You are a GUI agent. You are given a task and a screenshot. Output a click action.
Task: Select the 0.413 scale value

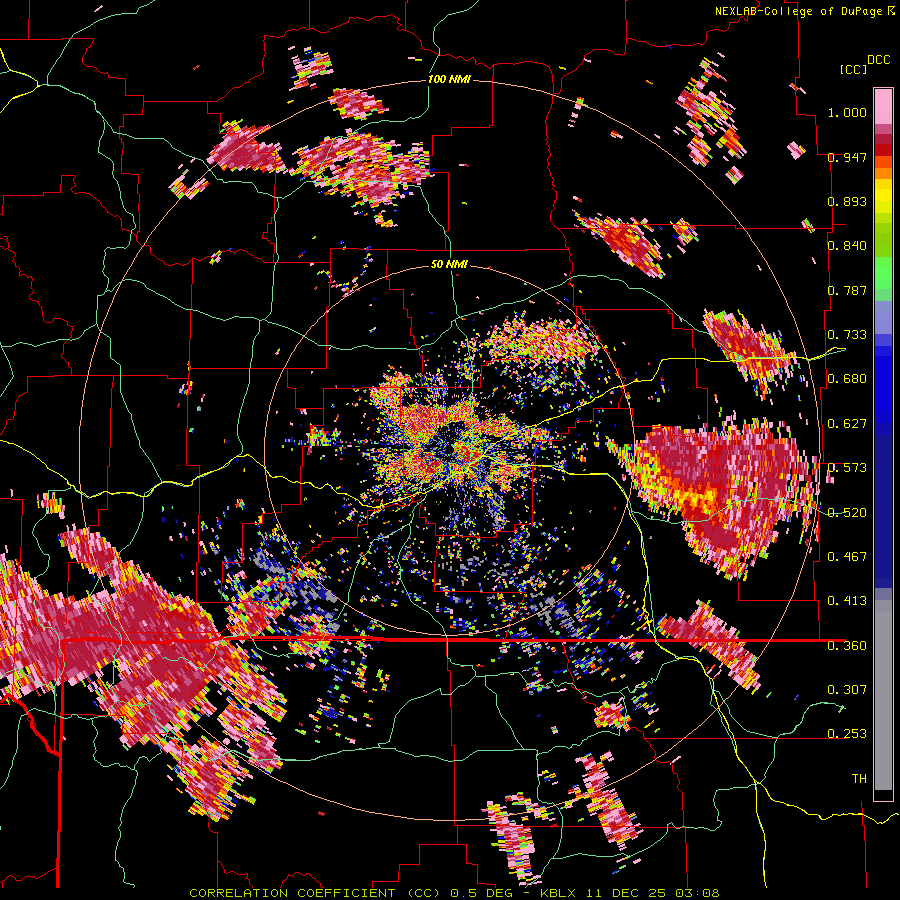point(847,601)
